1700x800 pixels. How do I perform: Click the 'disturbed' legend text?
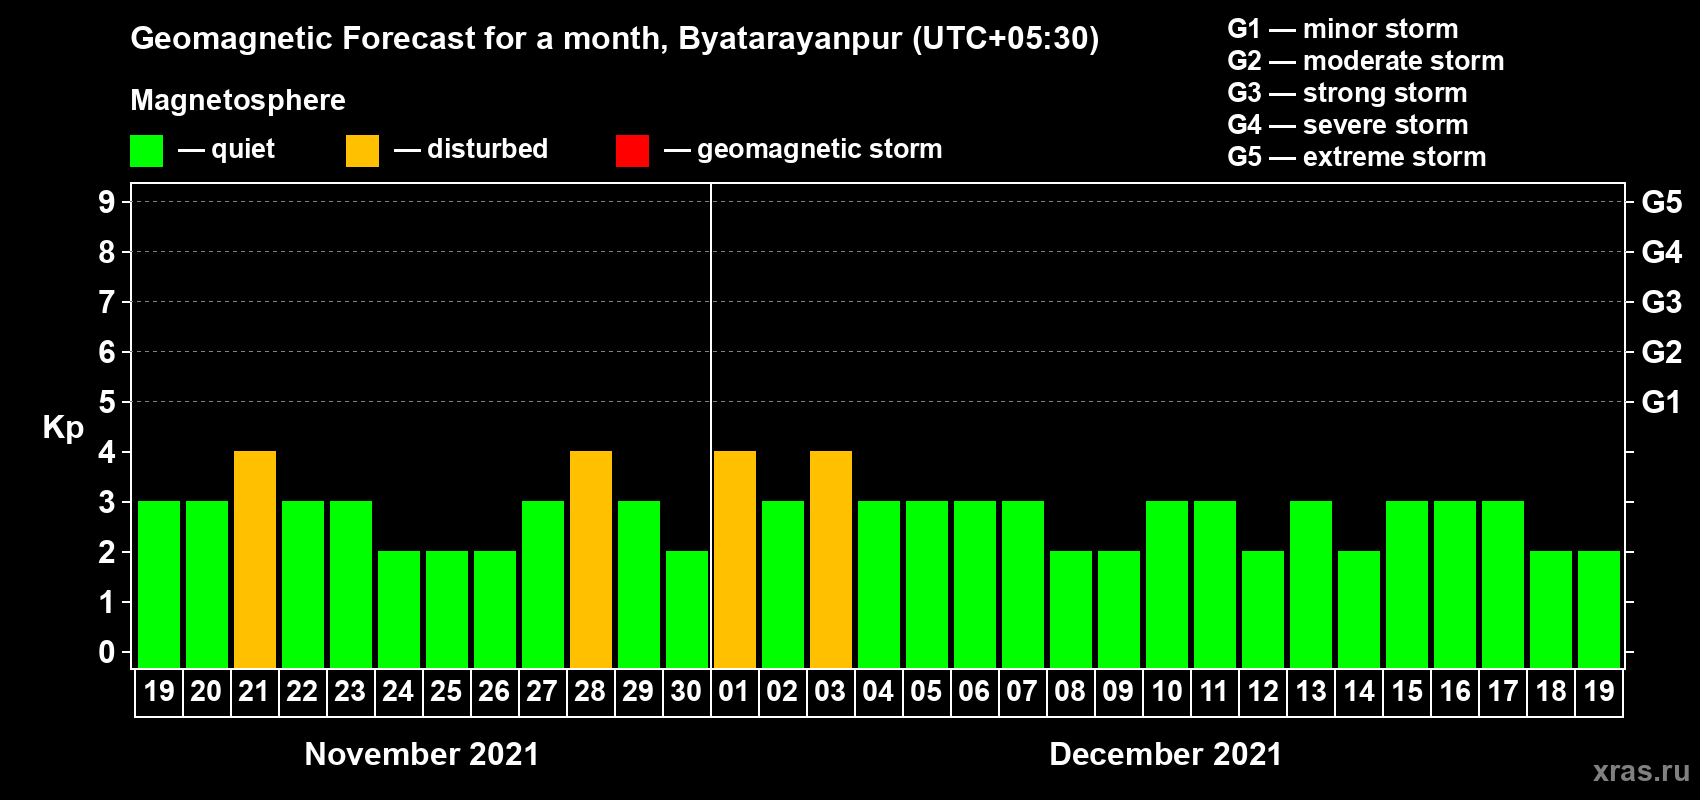coord(488,149)
